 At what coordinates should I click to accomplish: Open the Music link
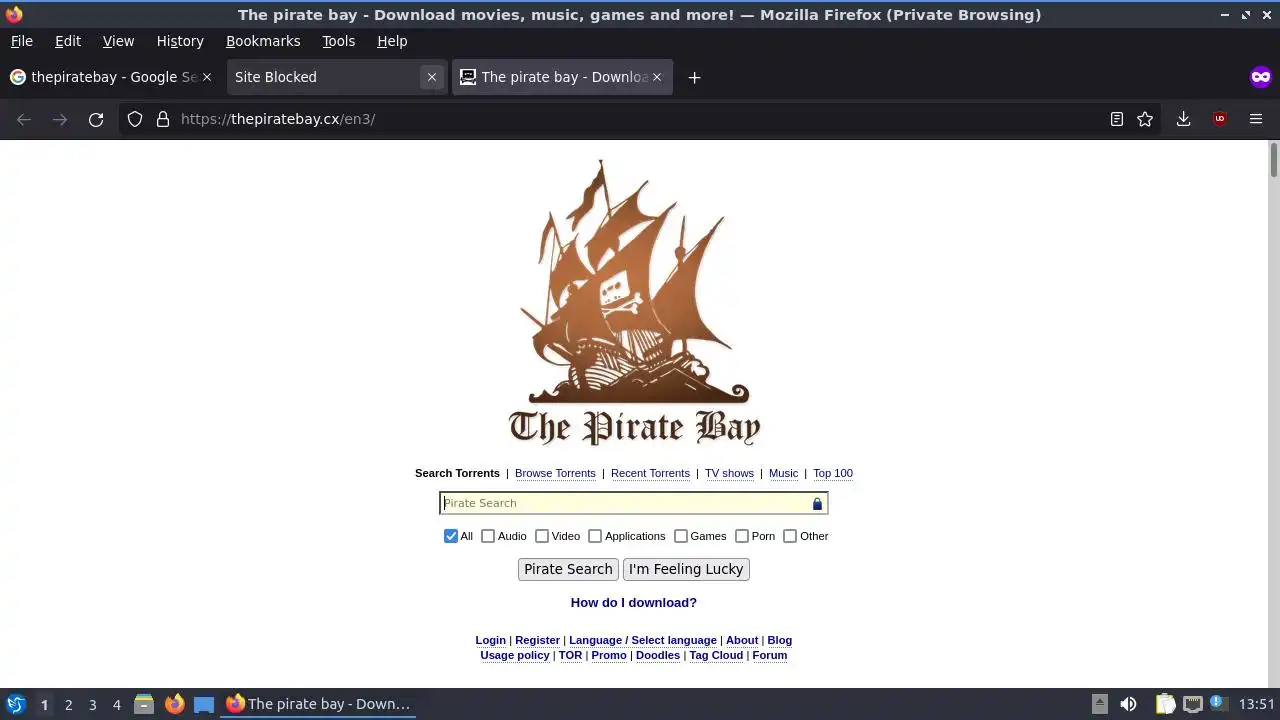783,473
